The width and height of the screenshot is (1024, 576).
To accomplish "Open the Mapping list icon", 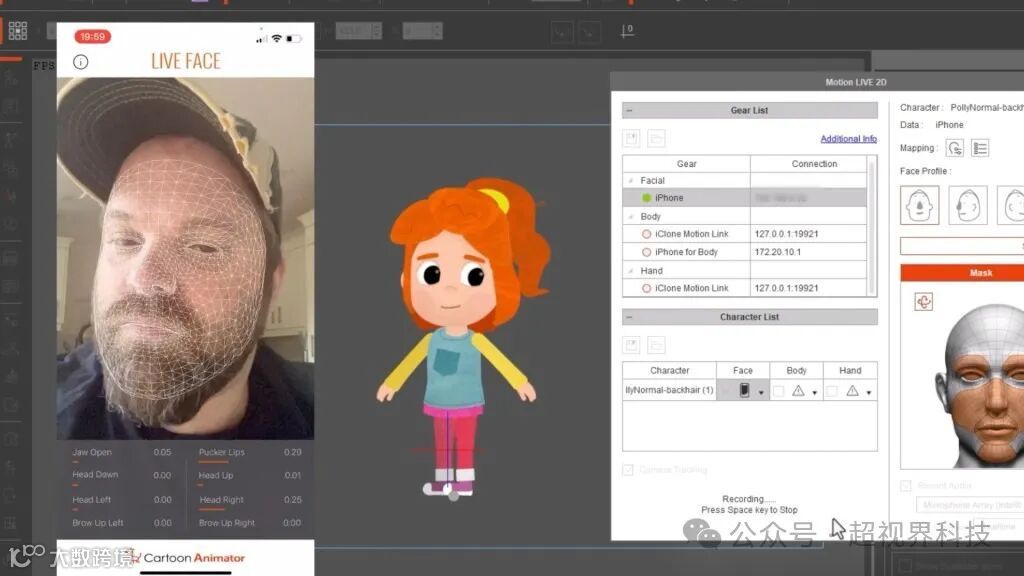I will [980, 148].
